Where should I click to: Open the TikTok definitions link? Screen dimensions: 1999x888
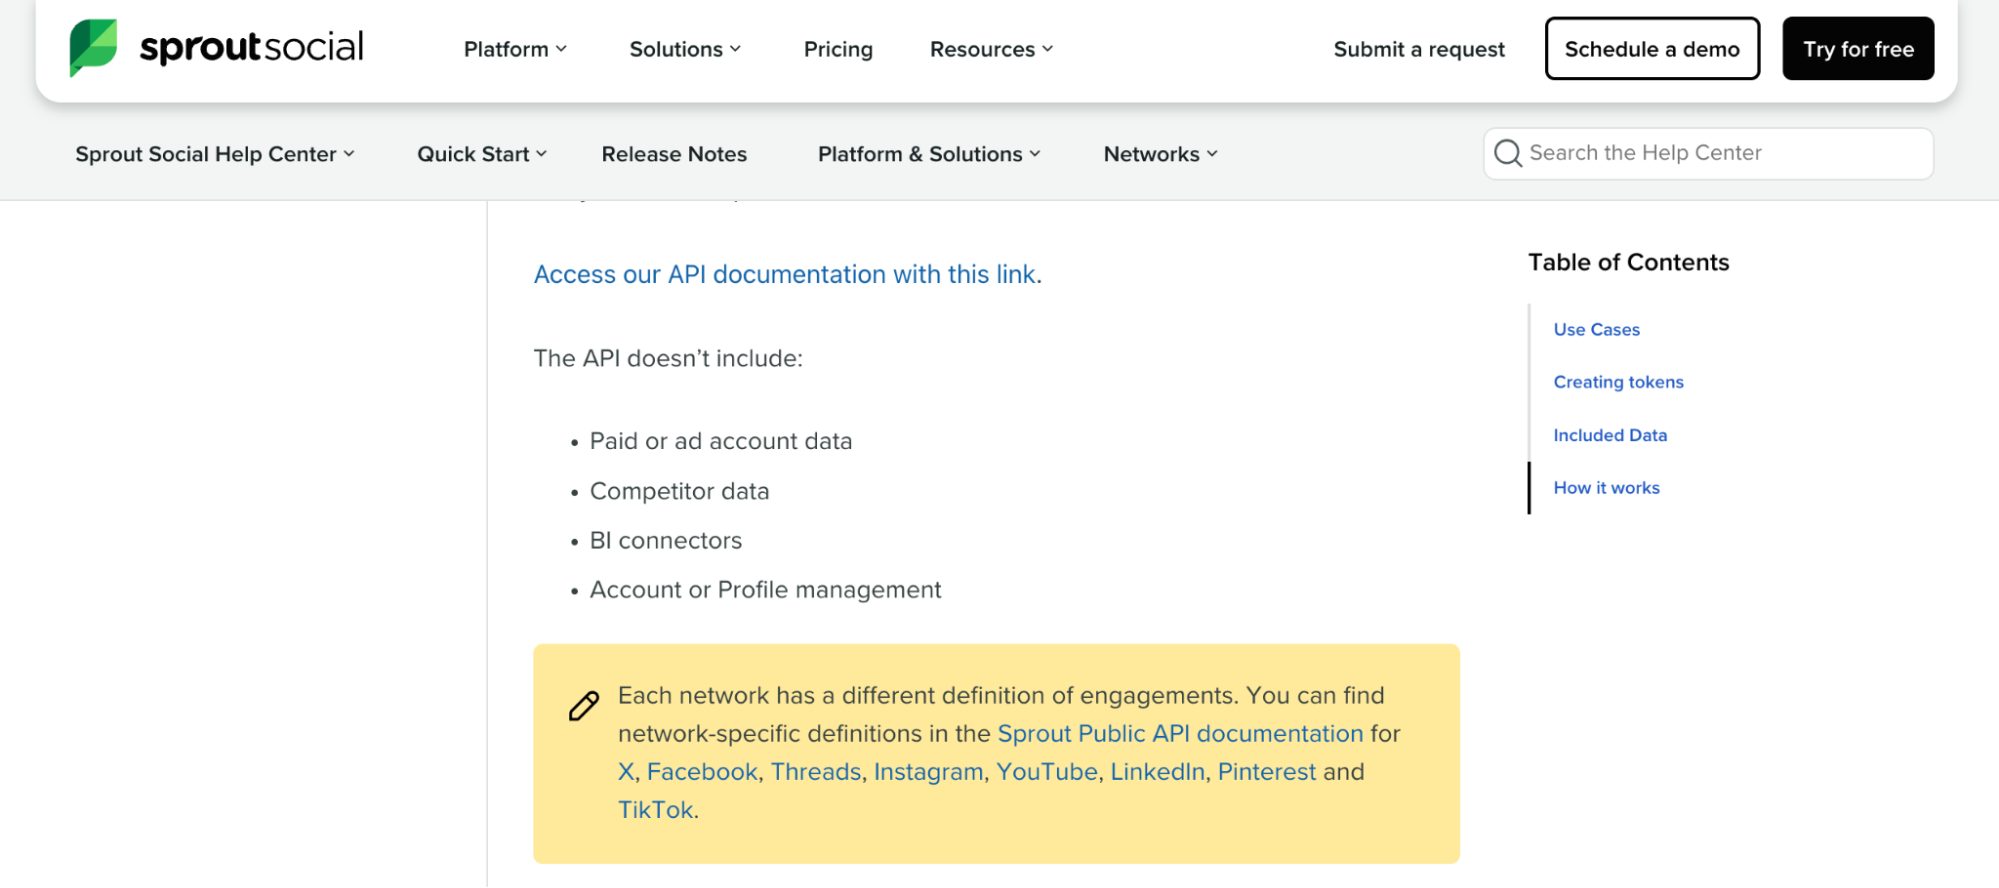tap(655, 809)
